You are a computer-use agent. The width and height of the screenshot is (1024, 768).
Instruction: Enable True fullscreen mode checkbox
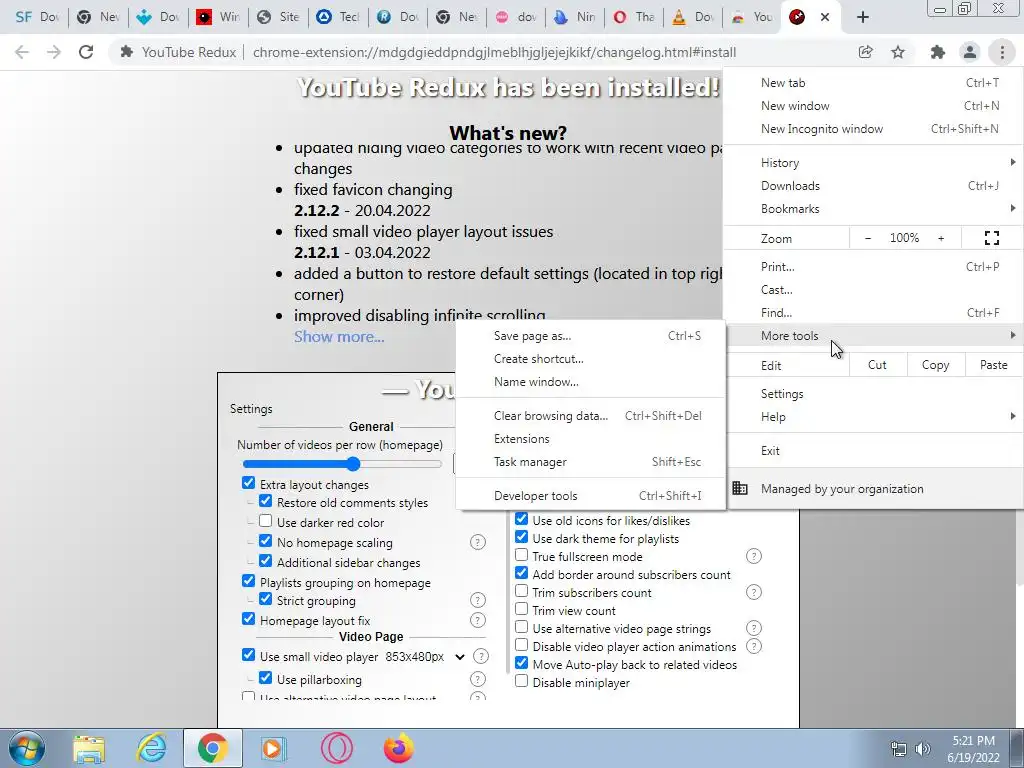[521, 554]
